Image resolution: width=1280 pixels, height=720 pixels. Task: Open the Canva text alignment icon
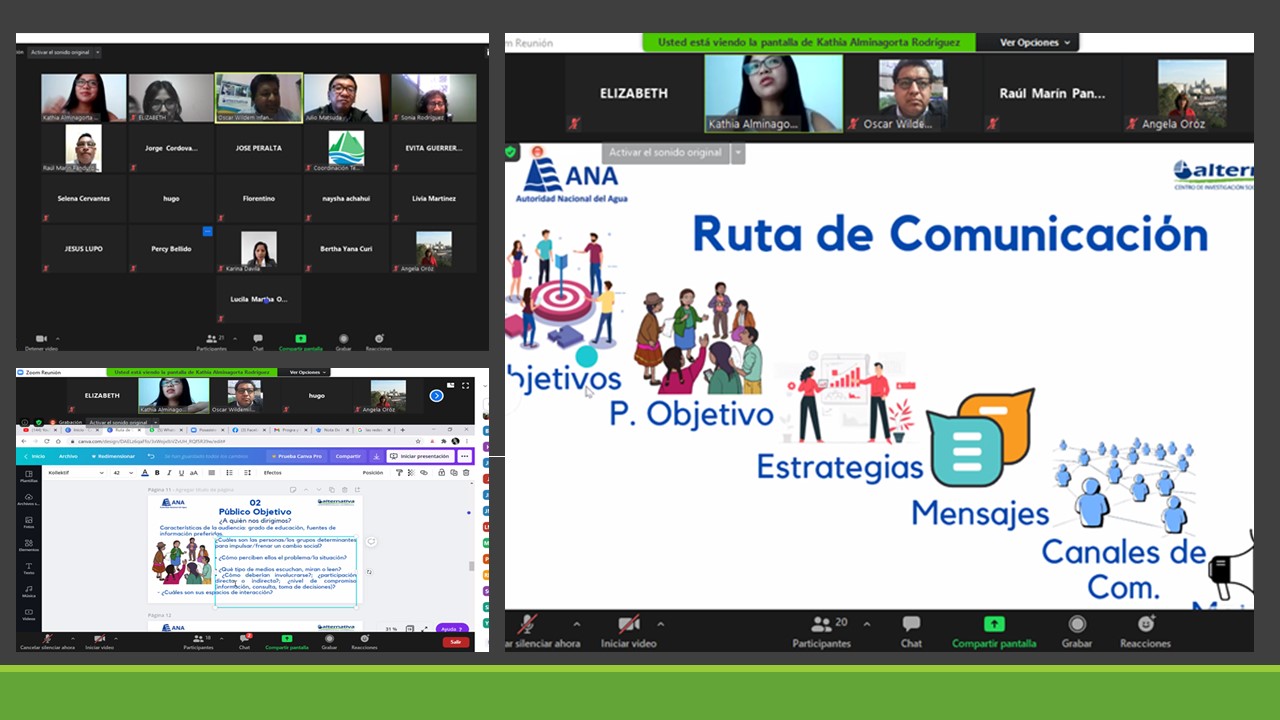click(211, 472)
